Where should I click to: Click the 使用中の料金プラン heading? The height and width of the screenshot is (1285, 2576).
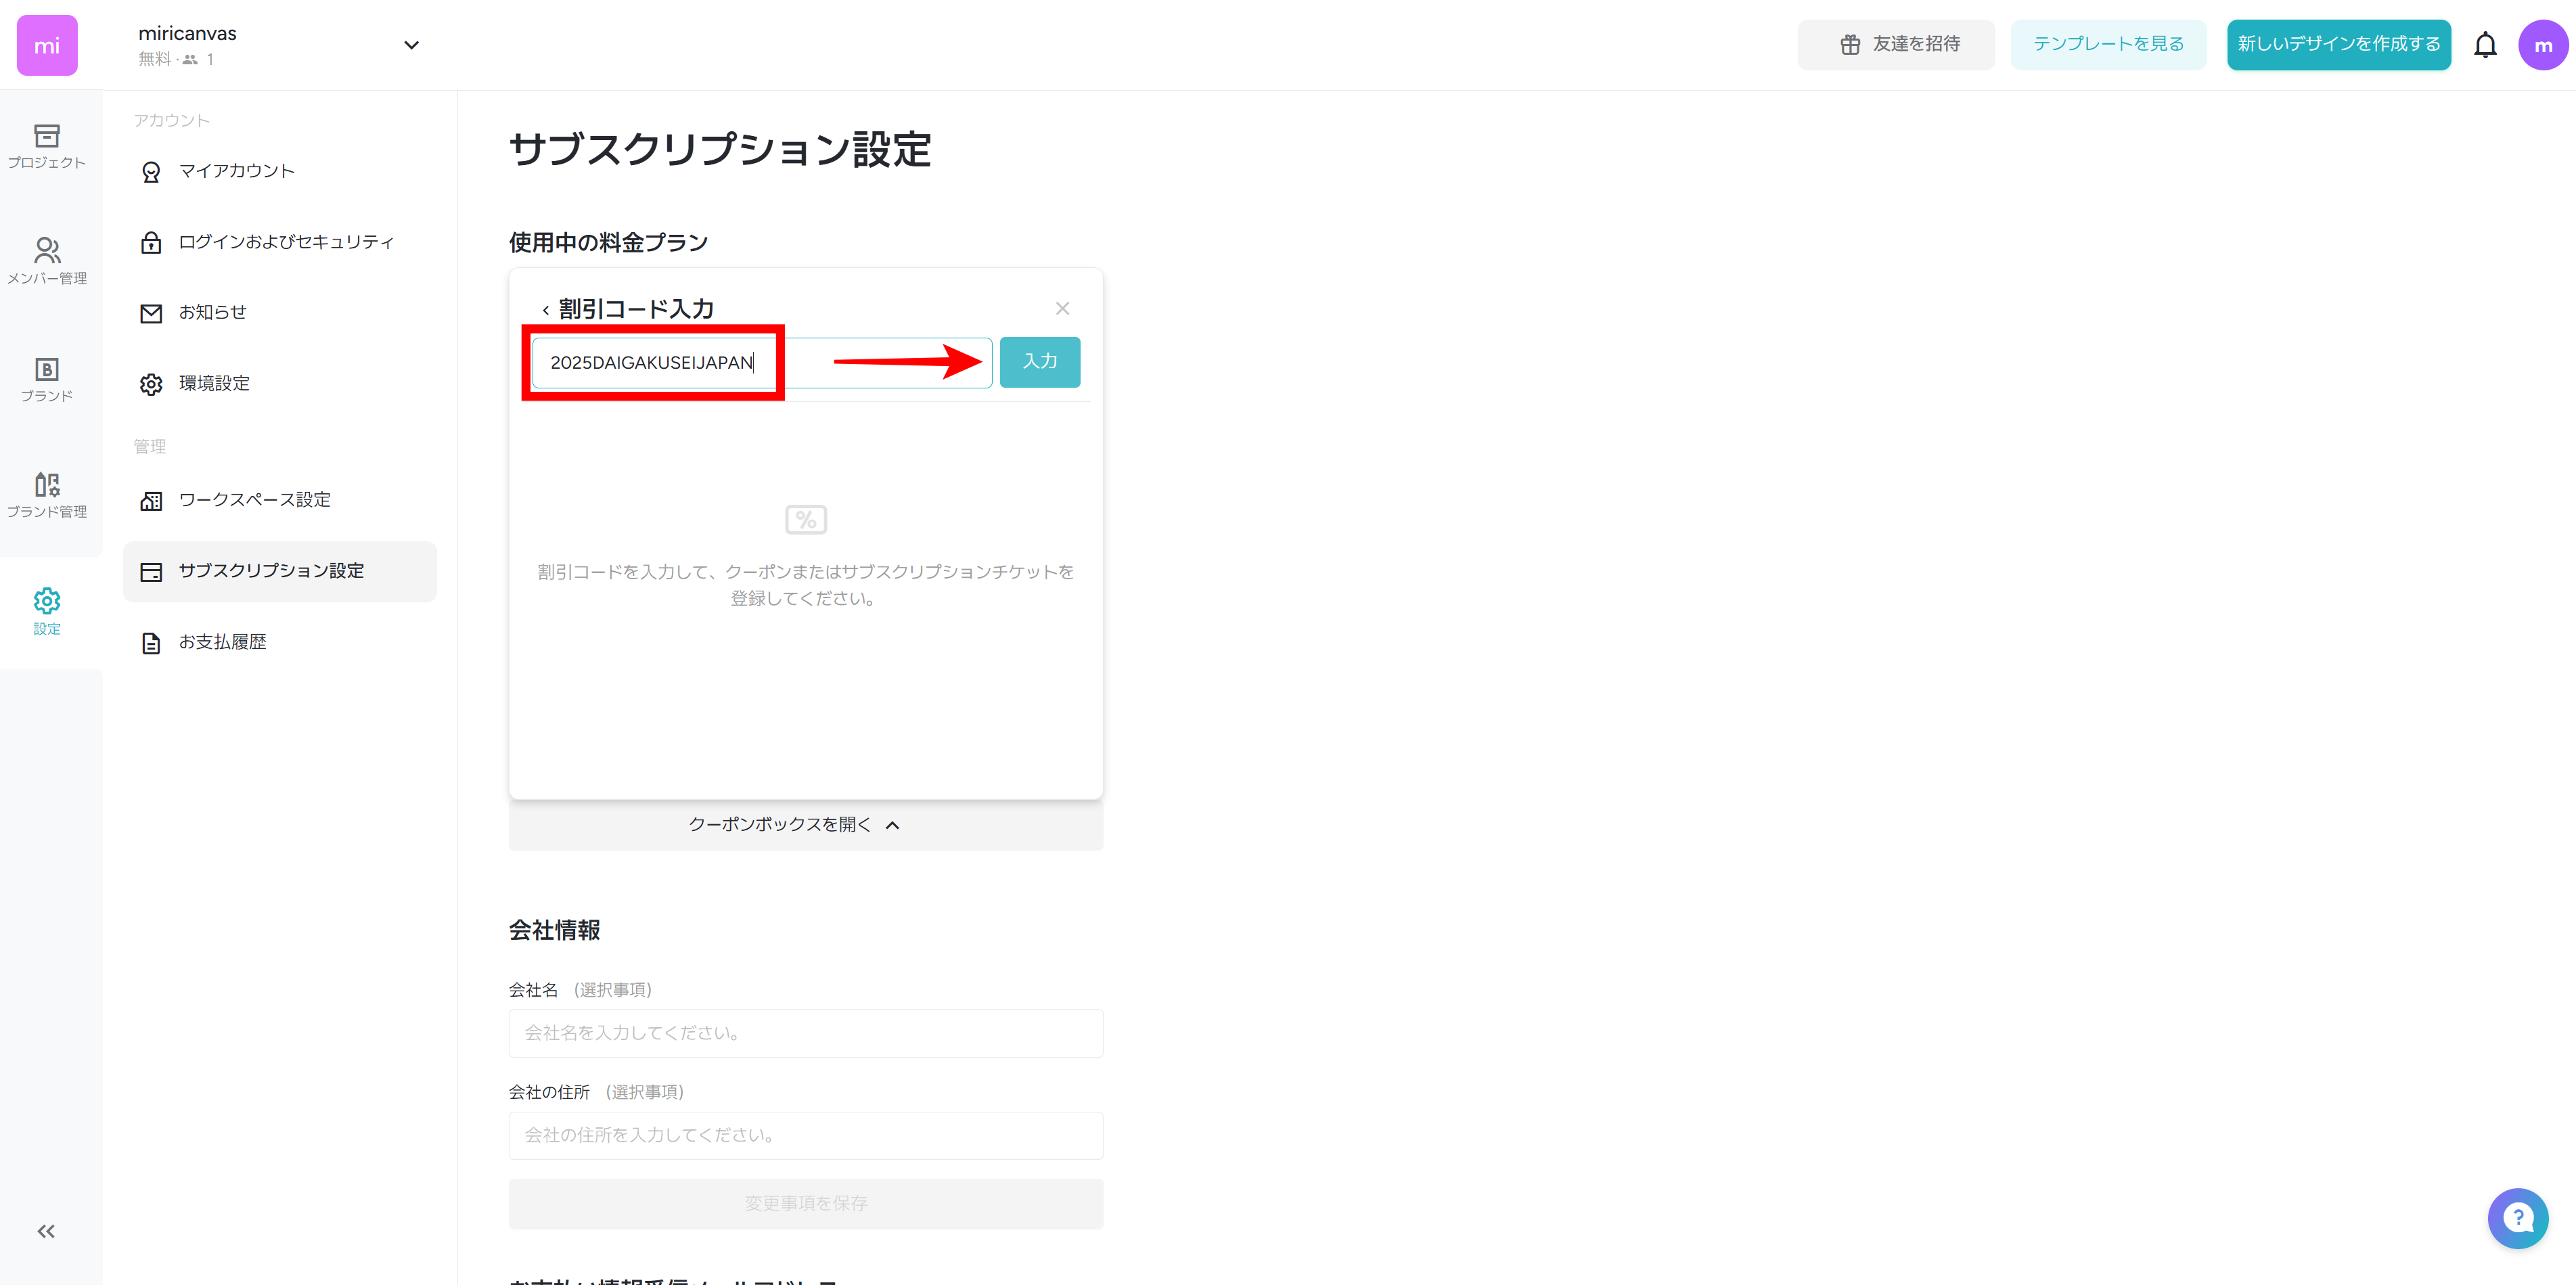pyautogui.click(x=608, y=242)
